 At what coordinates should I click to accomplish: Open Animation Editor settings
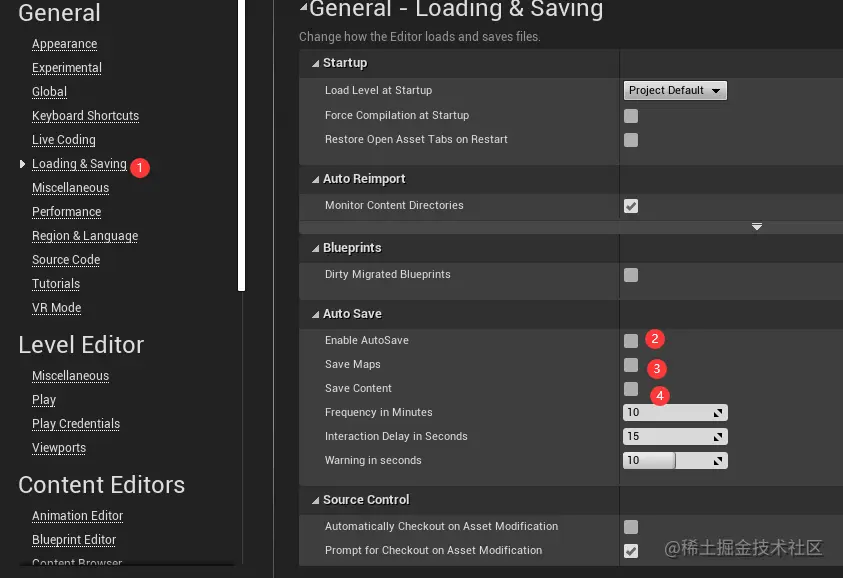point(77,516)
